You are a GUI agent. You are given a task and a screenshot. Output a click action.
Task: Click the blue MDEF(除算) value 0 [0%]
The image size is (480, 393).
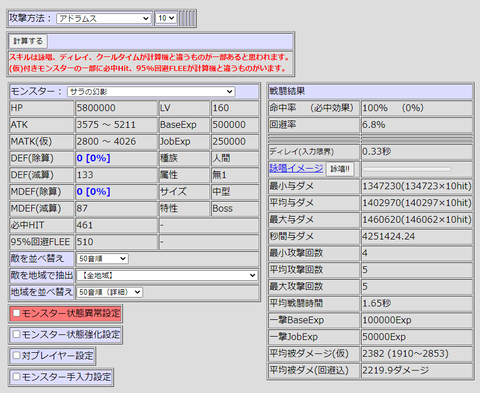(x=93, y=192)
